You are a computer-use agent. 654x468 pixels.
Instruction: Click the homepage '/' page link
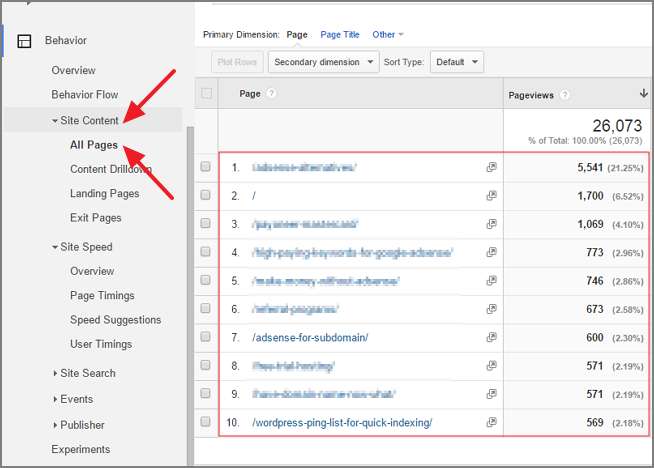(x=254, y=196)
